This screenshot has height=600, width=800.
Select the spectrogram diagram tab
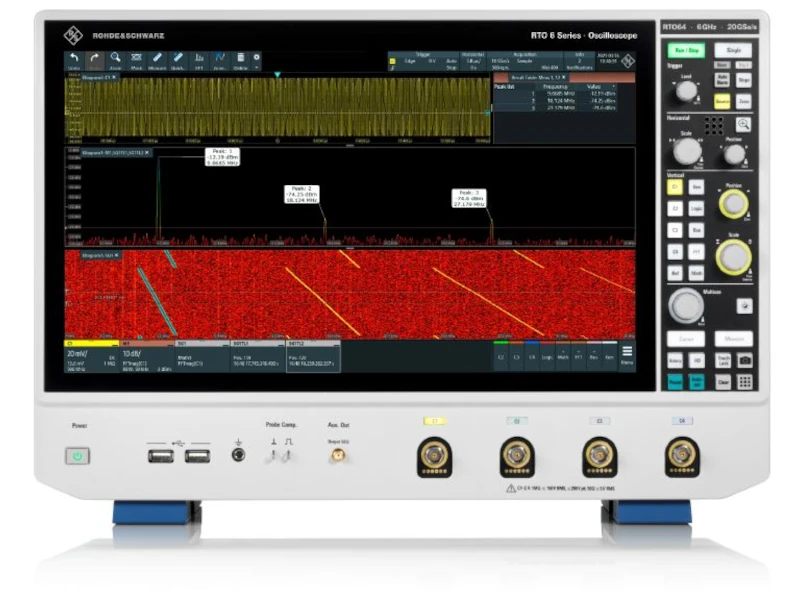click(99, 256)
